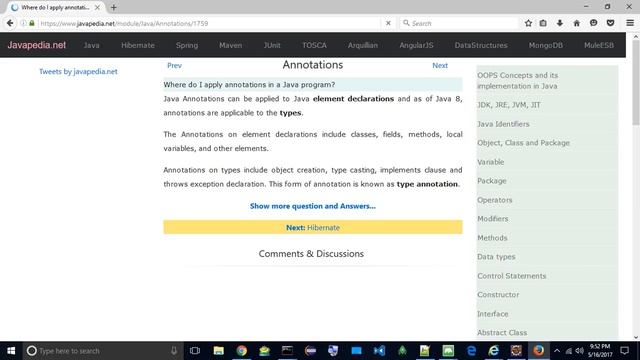
Task: Select the 'Where do I apply annotati...' tab
Action: (x=56, y=7)
